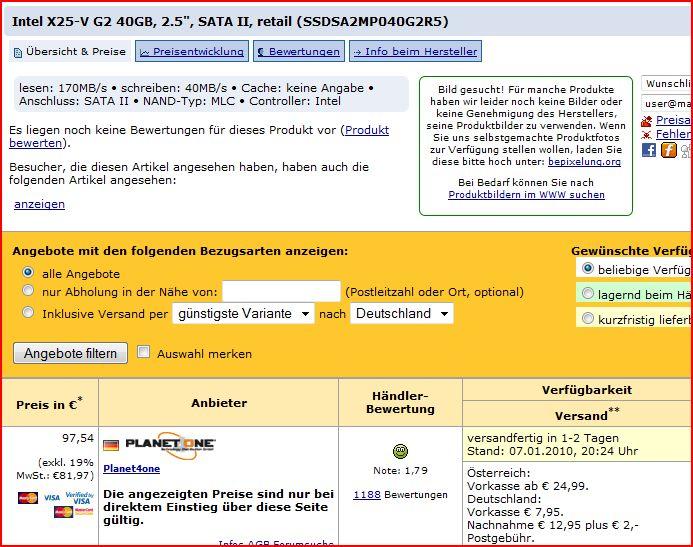Click the Fehler melden link

click(673, 134)
